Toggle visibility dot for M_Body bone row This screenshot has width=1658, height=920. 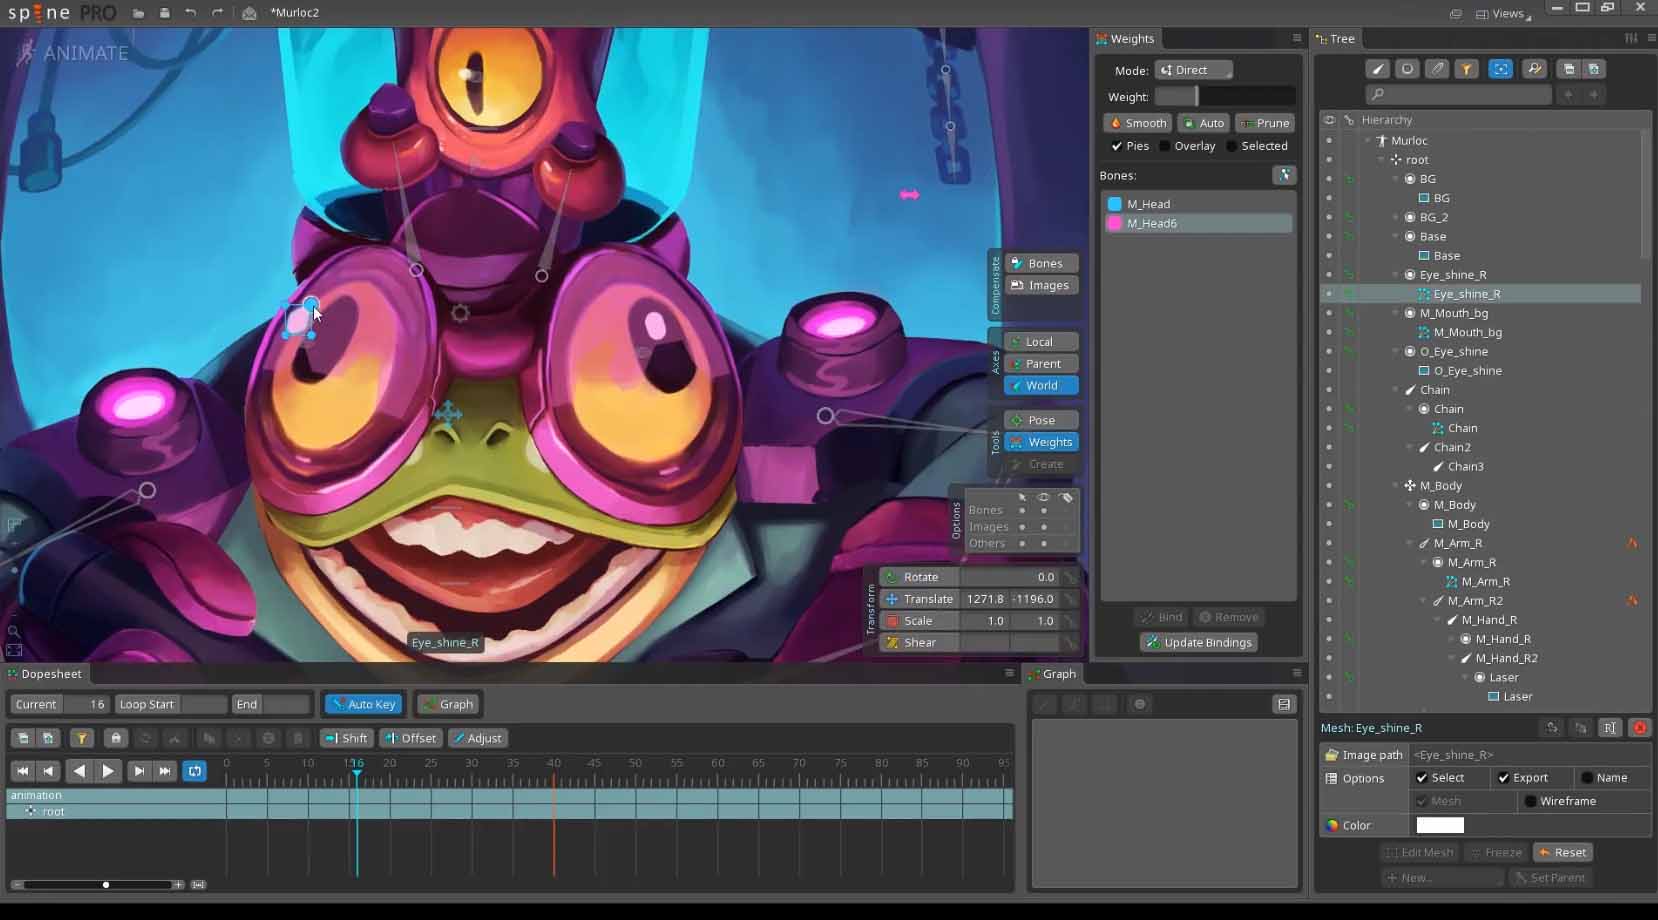pyautogui.click(x=1329, y=486)
